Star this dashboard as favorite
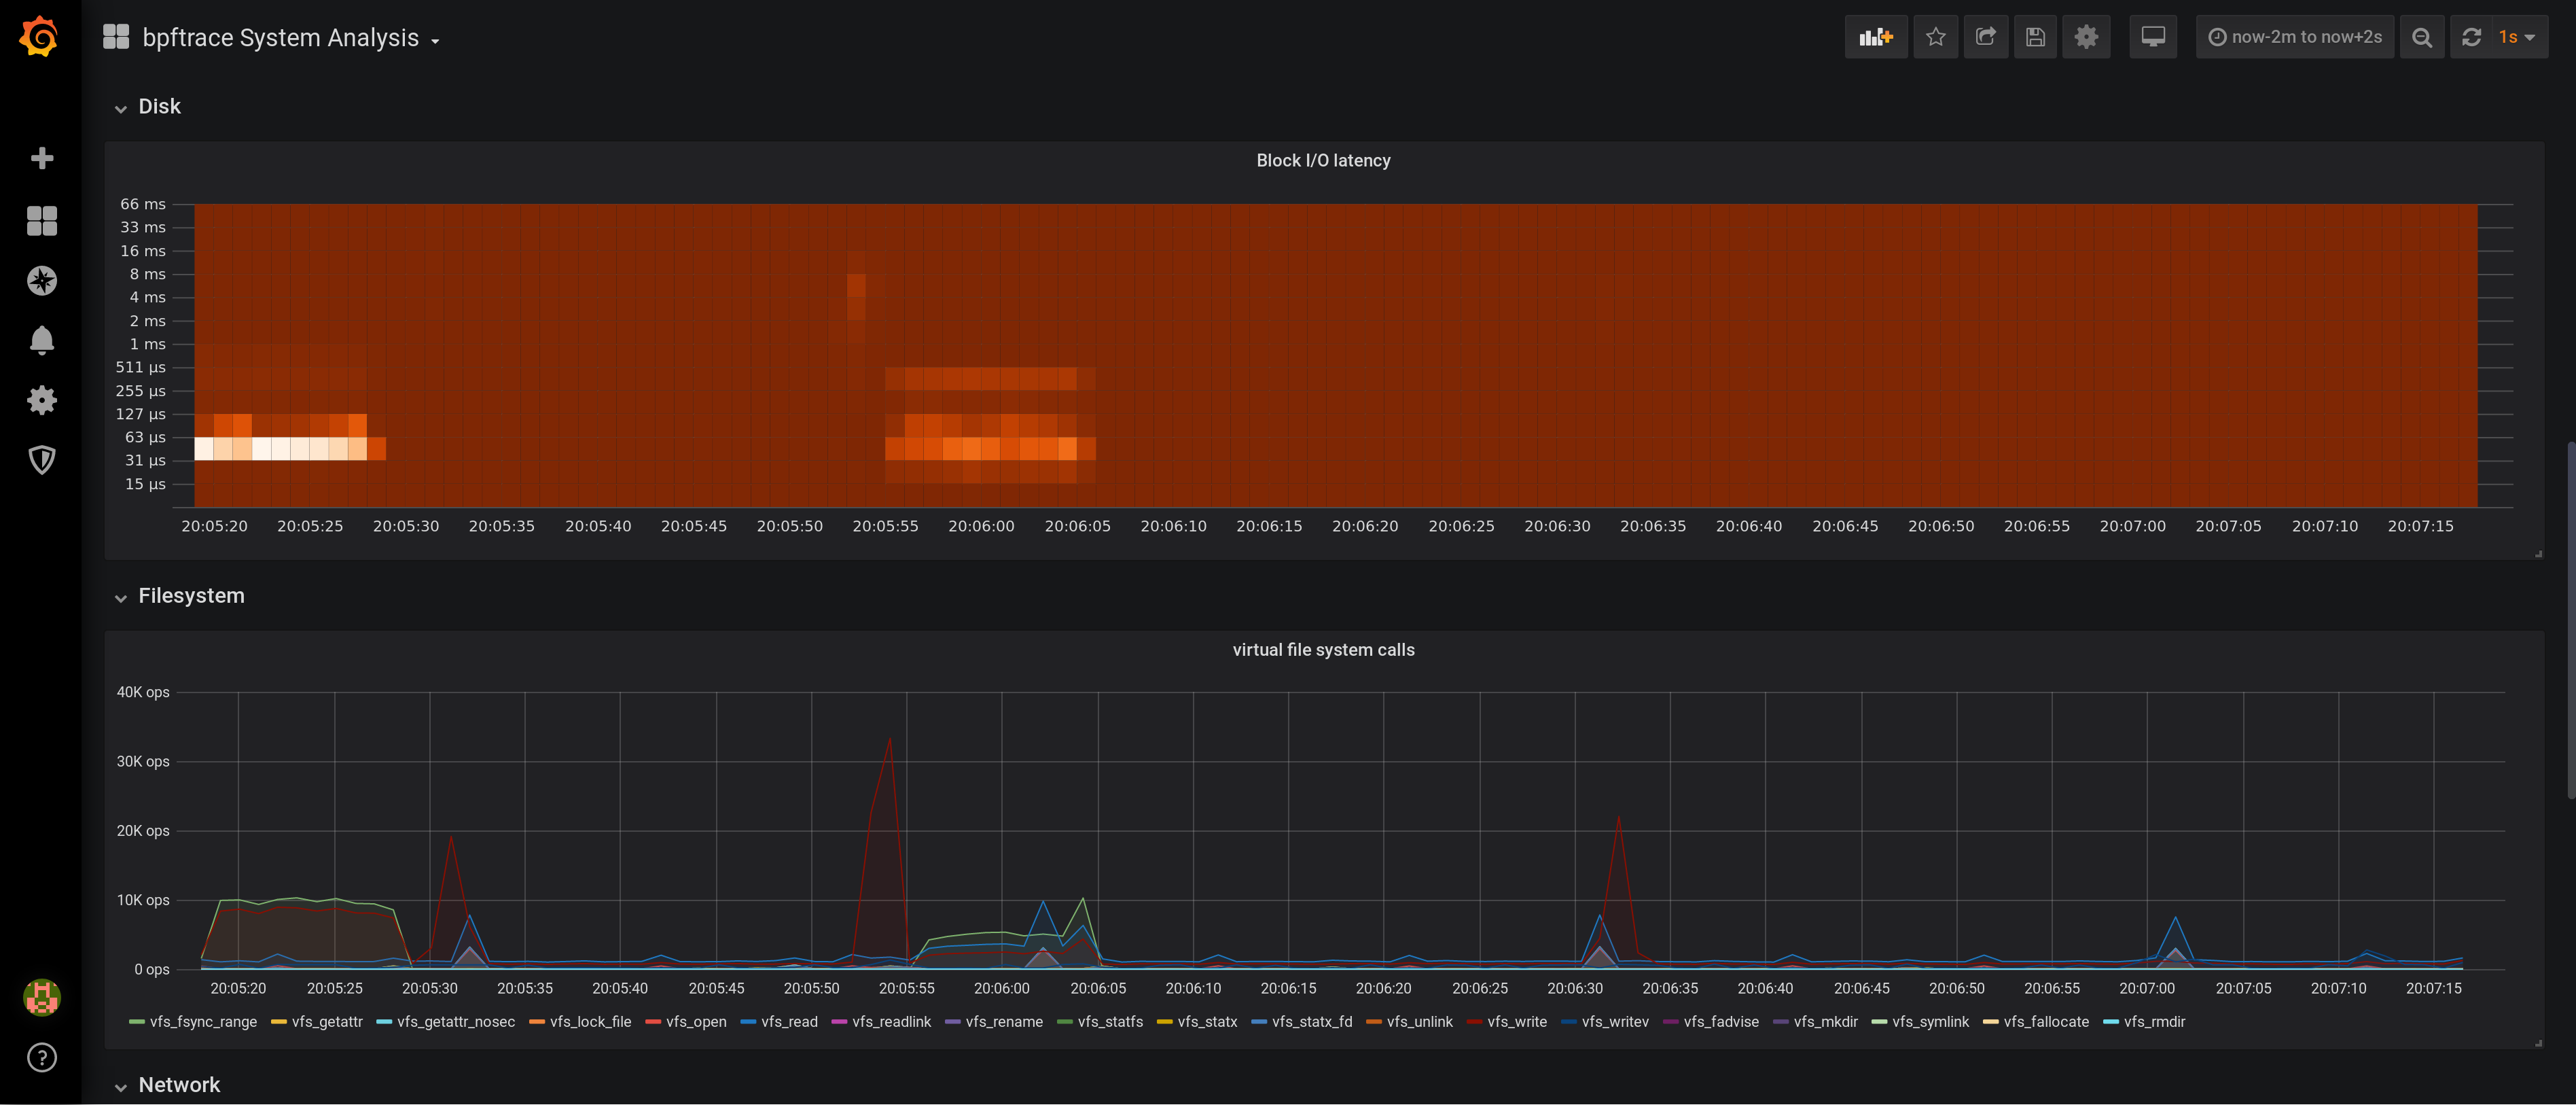This screenshot has height=1105, width=2576. pyautogui.click(x=1935, y=37)
